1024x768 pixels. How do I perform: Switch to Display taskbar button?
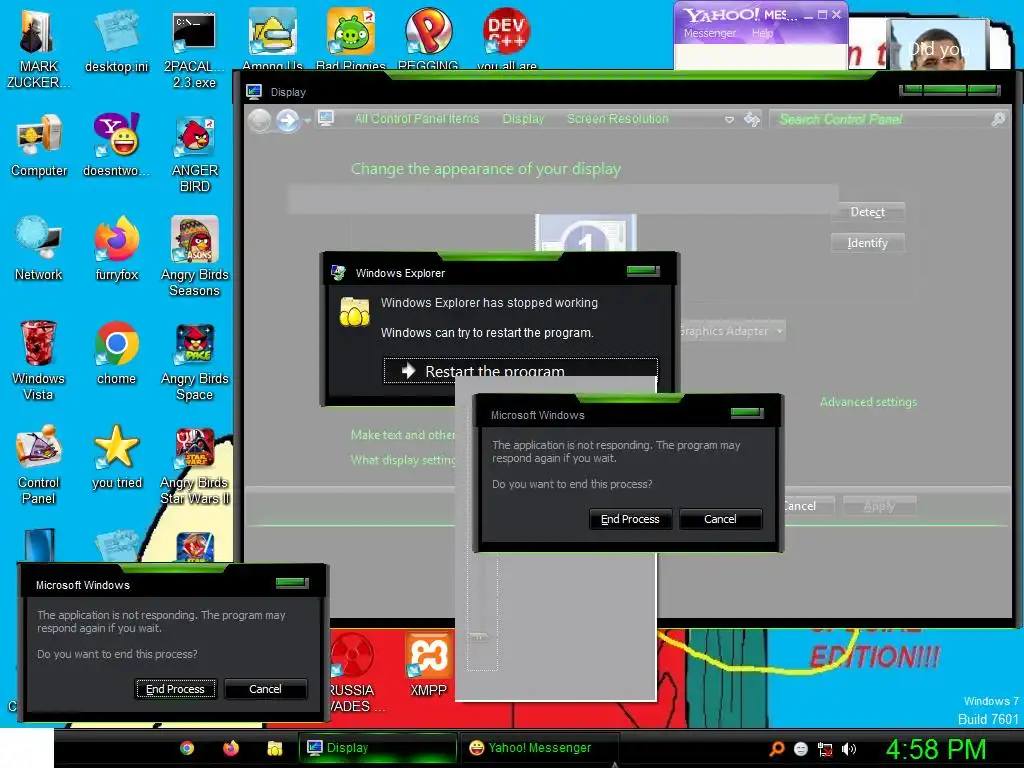[377, 748]
